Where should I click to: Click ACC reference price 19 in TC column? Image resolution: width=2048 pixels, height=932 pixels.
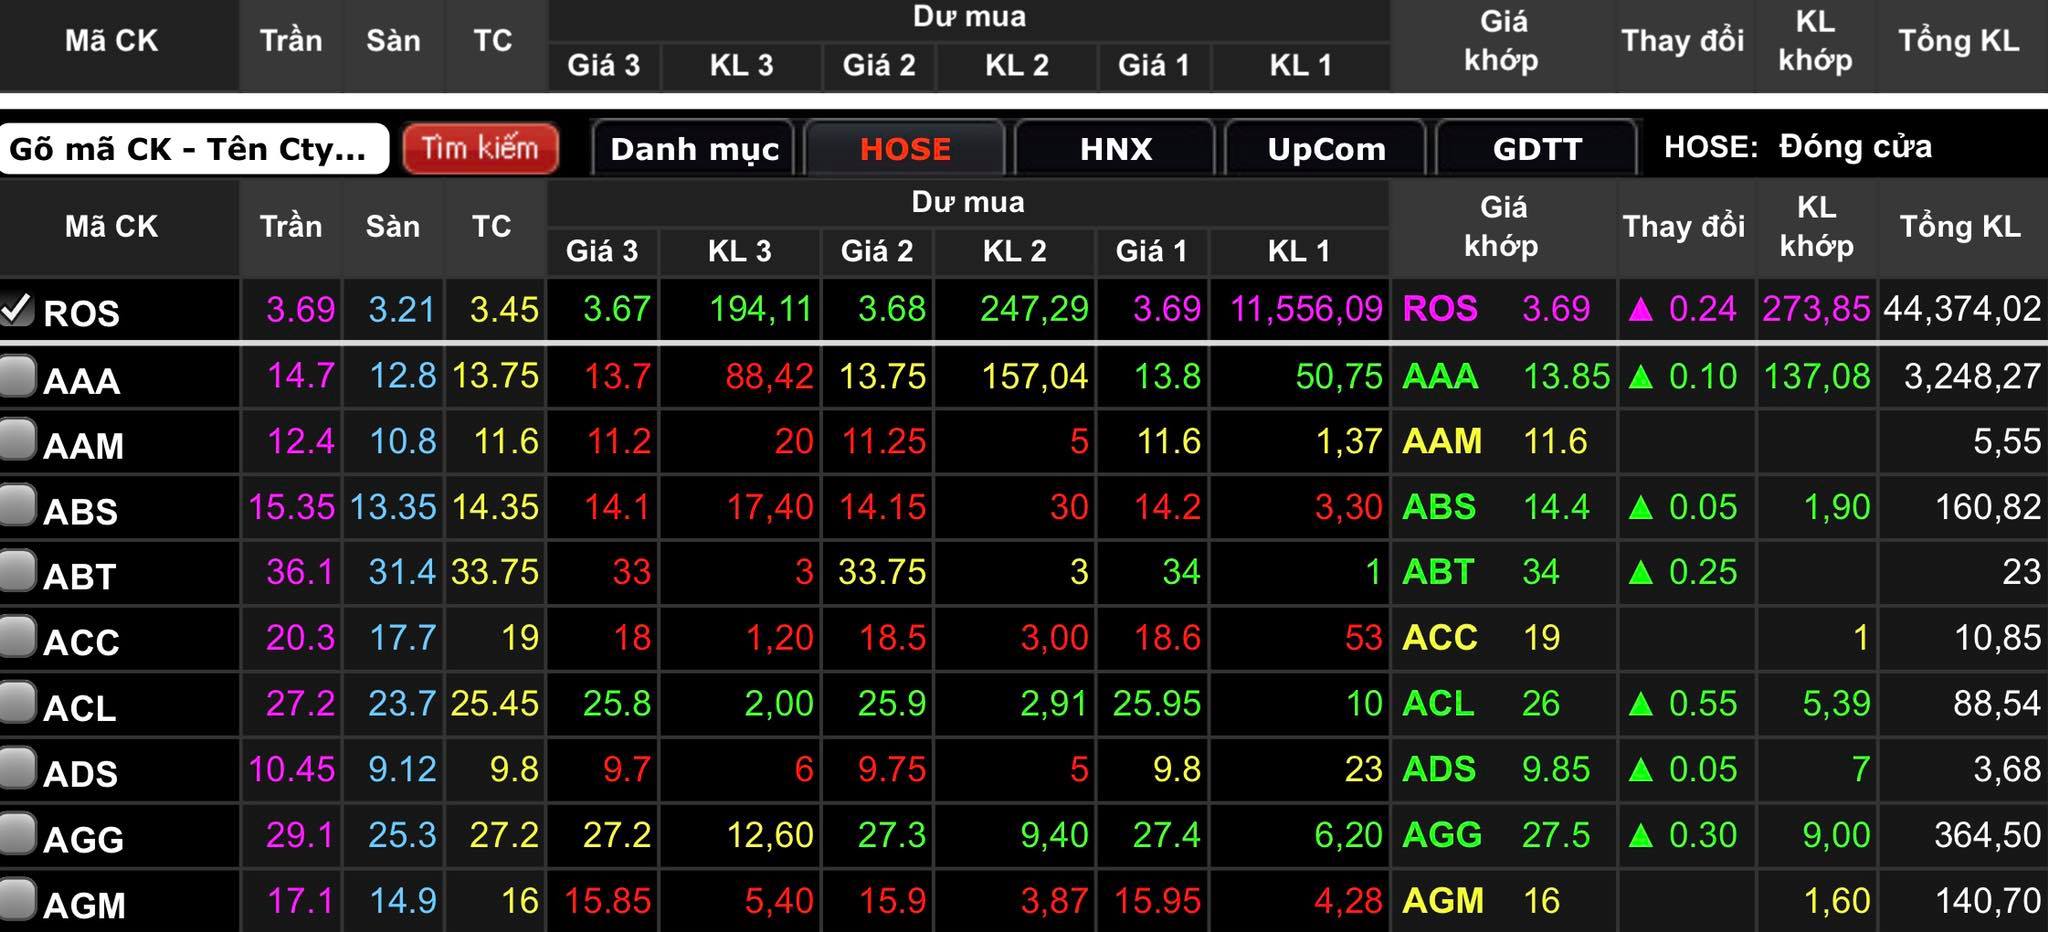click(519, 638)
